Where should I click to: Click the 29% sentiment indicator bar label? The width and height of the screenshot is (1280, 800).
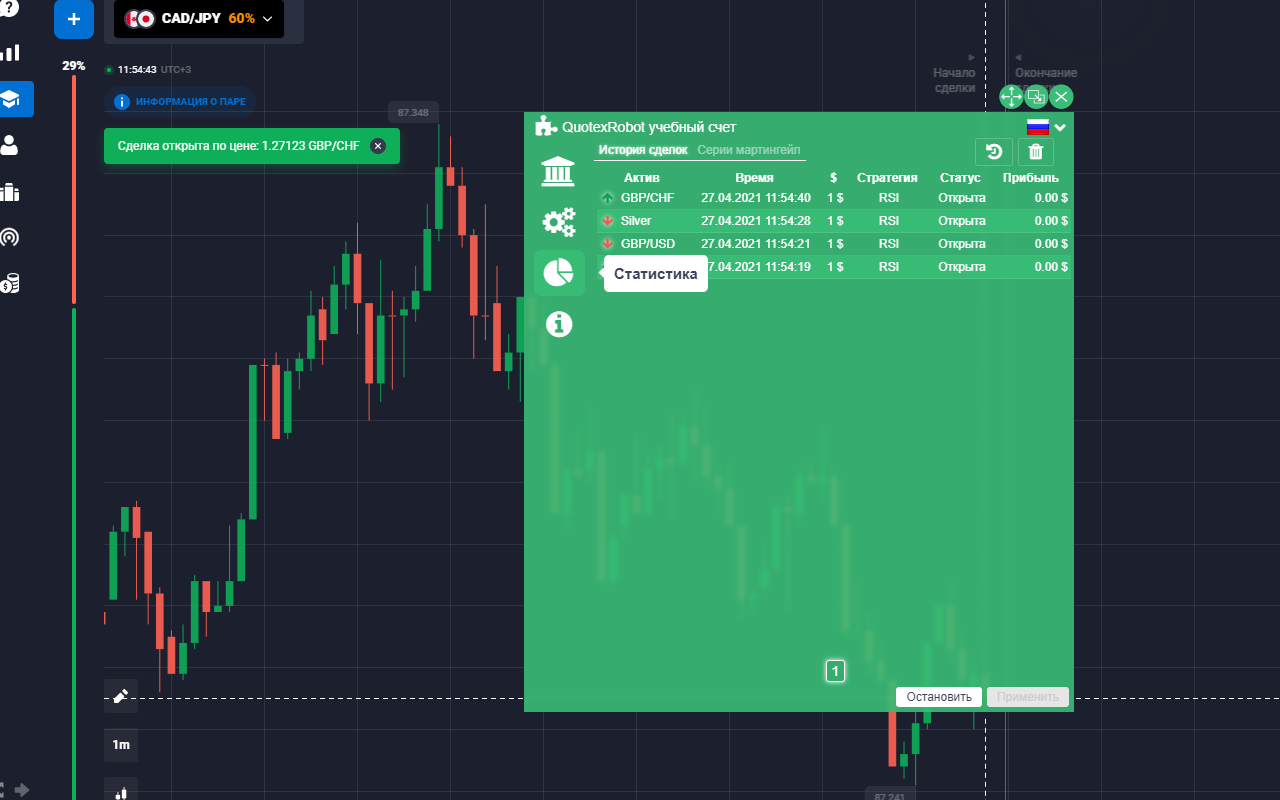pos(73,66)
